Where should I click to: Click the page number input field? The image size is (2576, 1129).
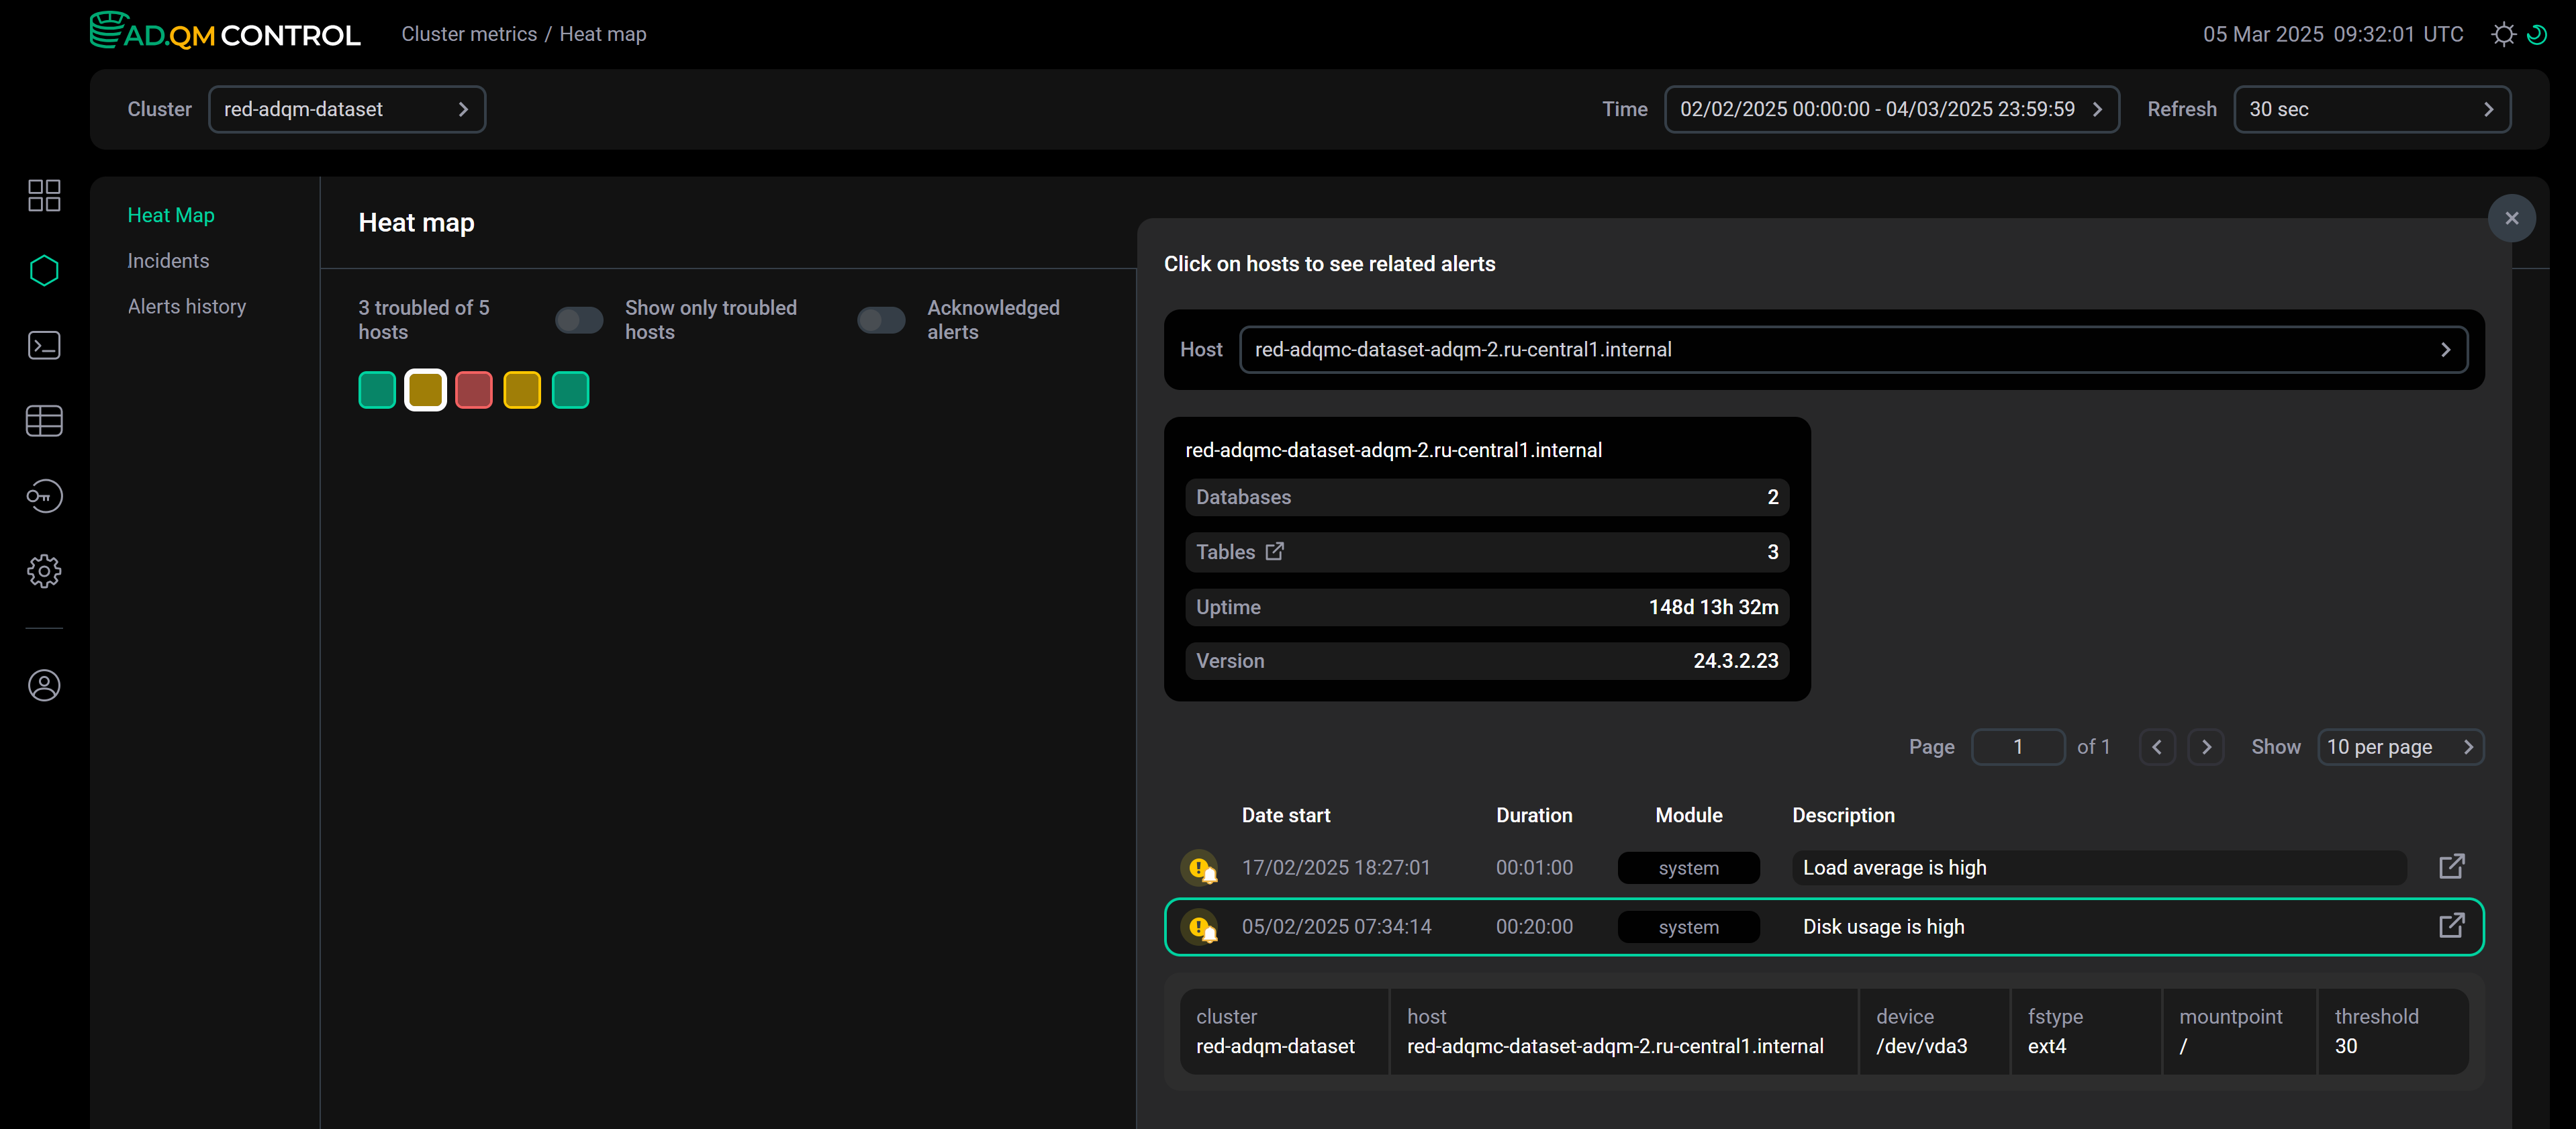click(x=2017, y=747)
